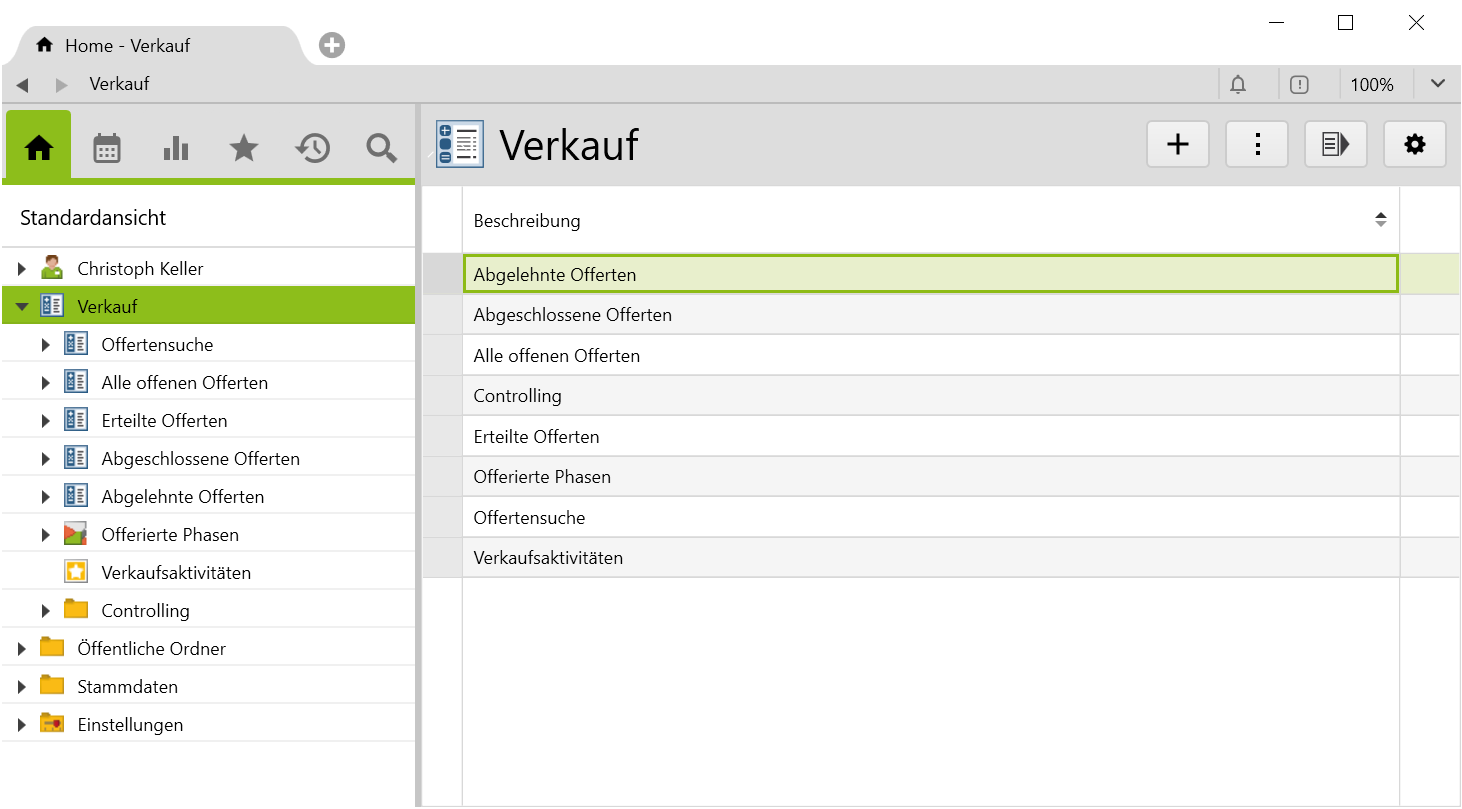Collapse the Verkauf tree node
1462x809 pixels.
22,307
